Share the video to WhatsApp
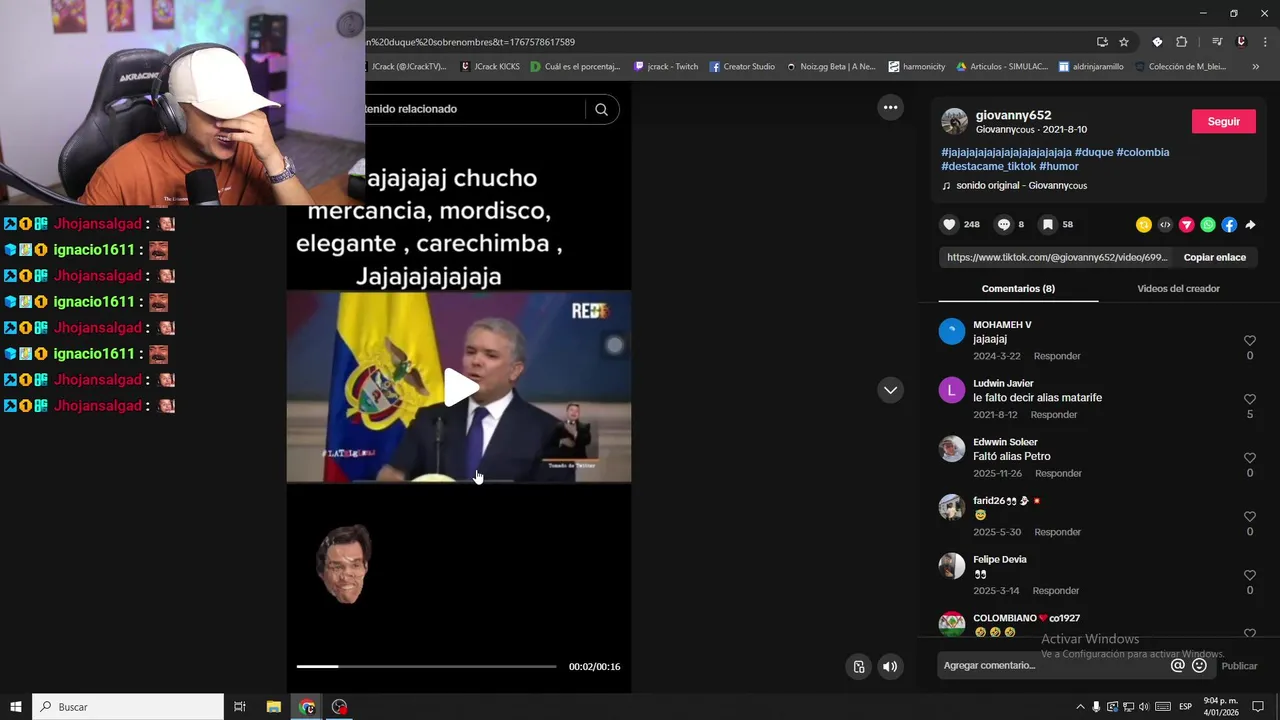Image resolution: width=1280 pixels, height=720 pixels. click(1208, 225)
